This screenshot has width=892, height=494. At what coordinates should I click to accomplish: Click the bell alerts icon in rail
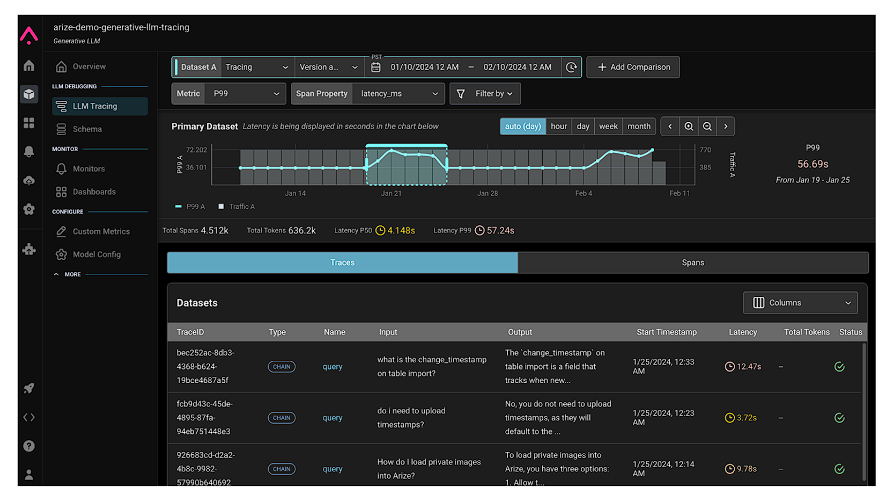pyautogui.click(x=29, y=151)
